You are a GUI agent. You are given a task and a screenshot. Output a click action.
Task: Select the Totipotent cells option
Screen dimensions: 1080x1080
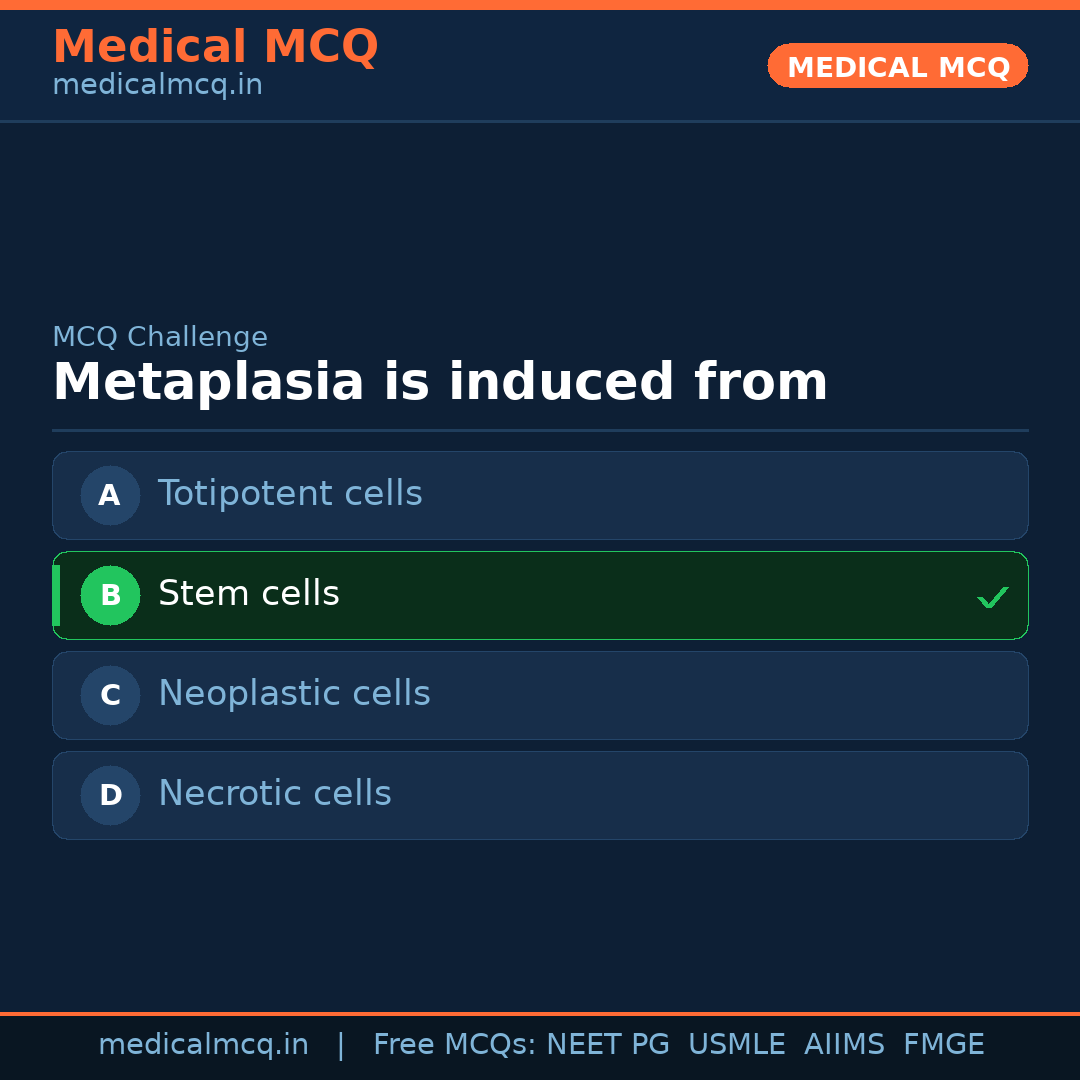[x=290, y=494]
